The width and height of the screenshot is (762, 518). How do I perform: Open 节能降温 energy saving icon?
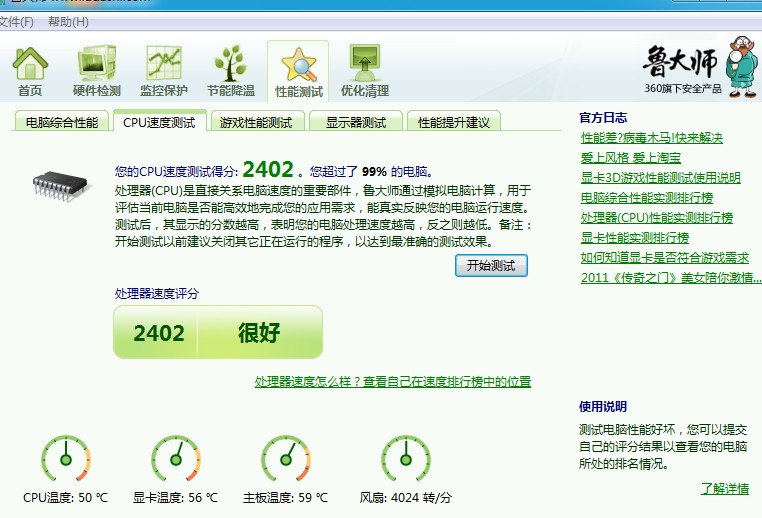(231, 71)
